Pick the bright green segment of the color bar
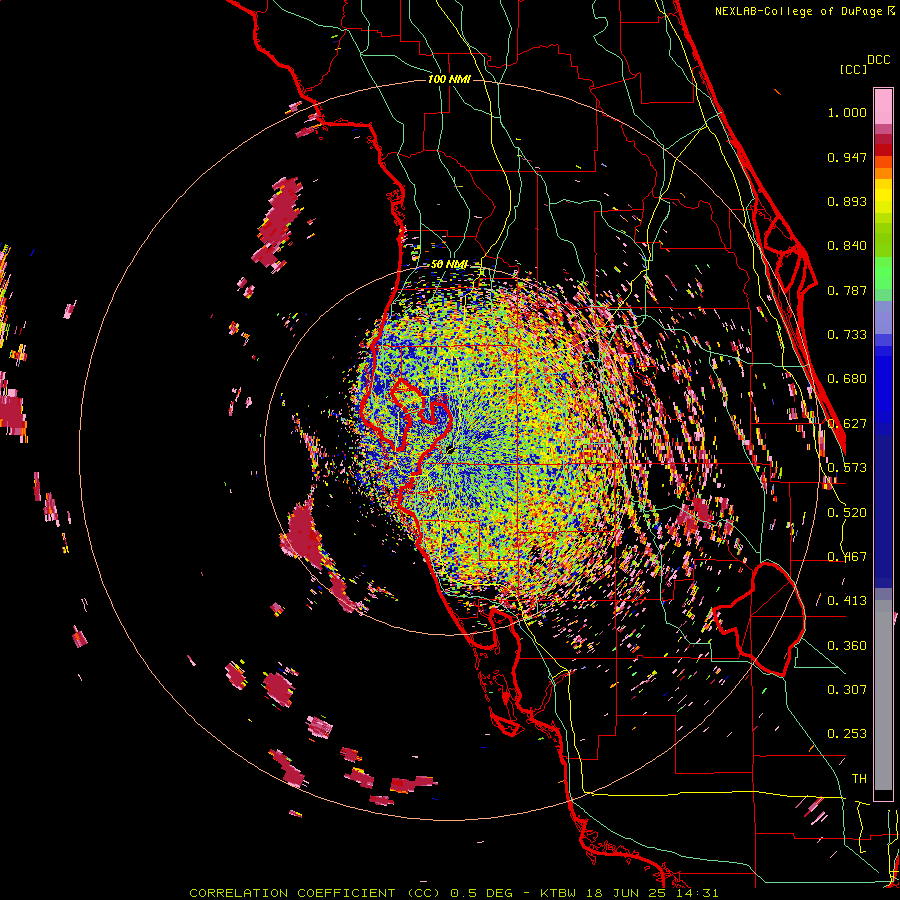Image resolution: width=900 pixels, height=900 pixels. coord(883,273)
